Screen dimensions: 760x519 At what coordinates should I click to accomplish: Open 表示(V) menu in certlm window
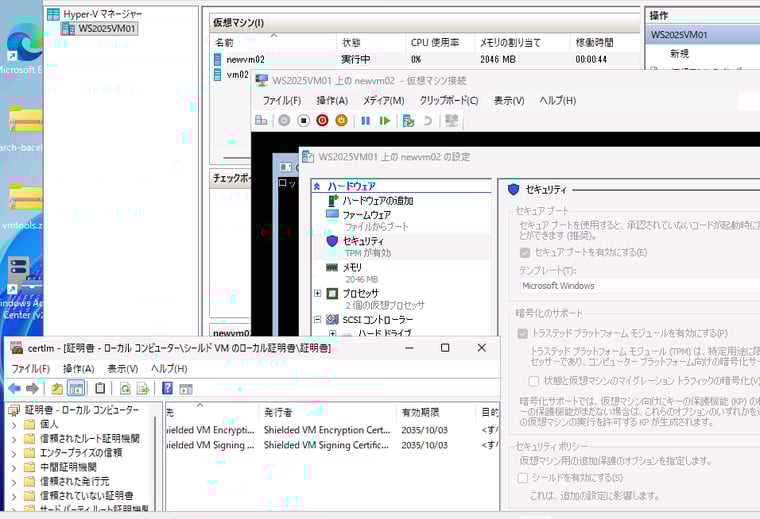point(123,369)
